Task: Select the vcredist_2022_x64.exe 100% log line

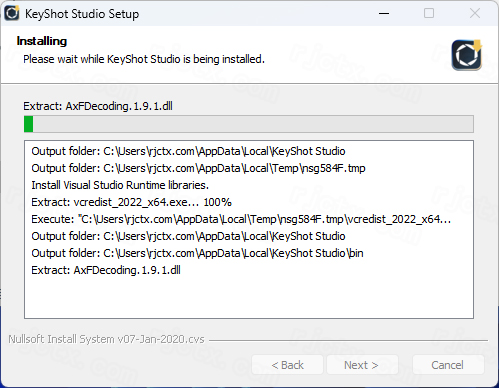Action: [131, 202]
